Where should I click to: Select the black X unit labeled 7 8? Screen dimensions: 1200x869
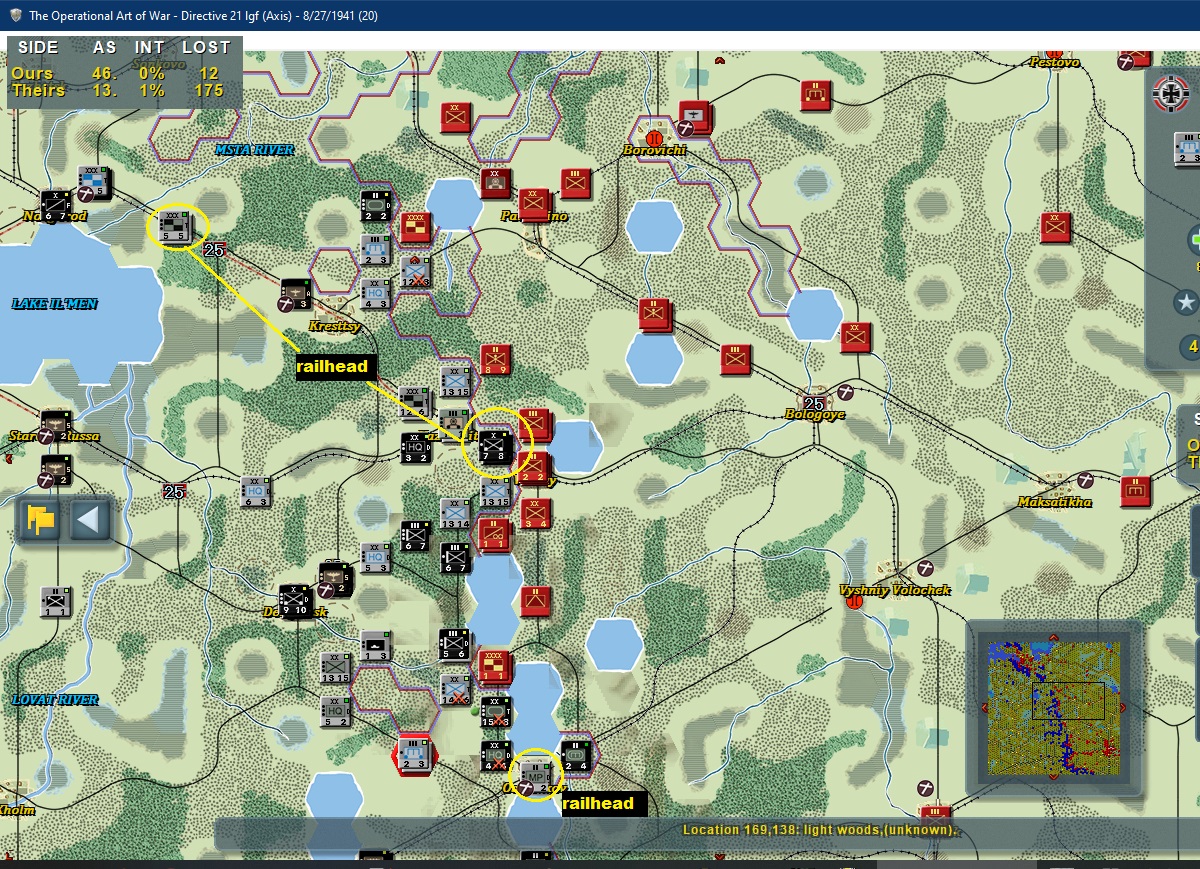[x=495, y=447]
